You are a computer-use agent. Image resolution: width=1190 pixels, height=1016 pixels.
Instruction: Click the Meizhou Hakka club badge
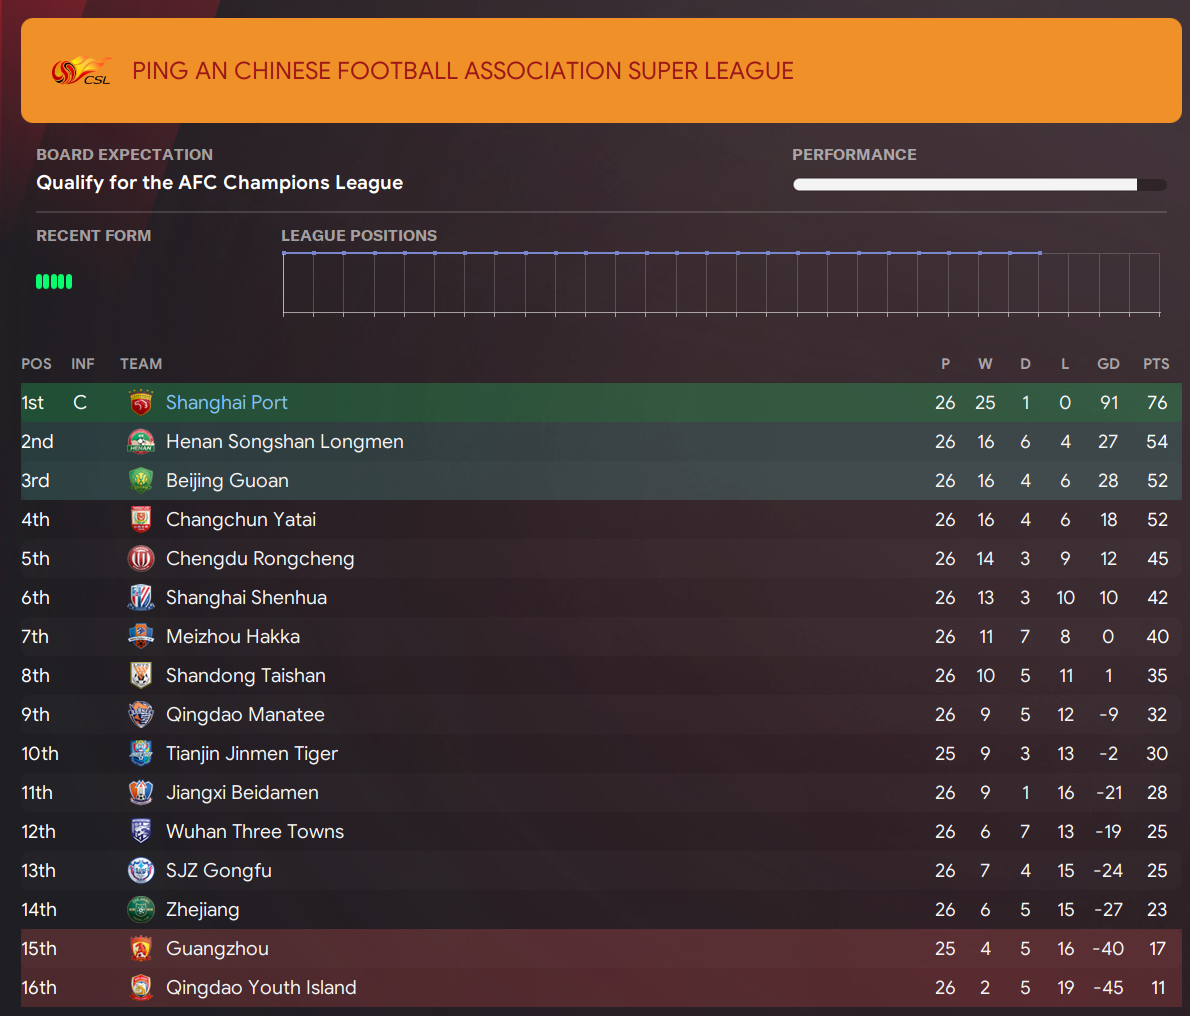coord(140,637)
